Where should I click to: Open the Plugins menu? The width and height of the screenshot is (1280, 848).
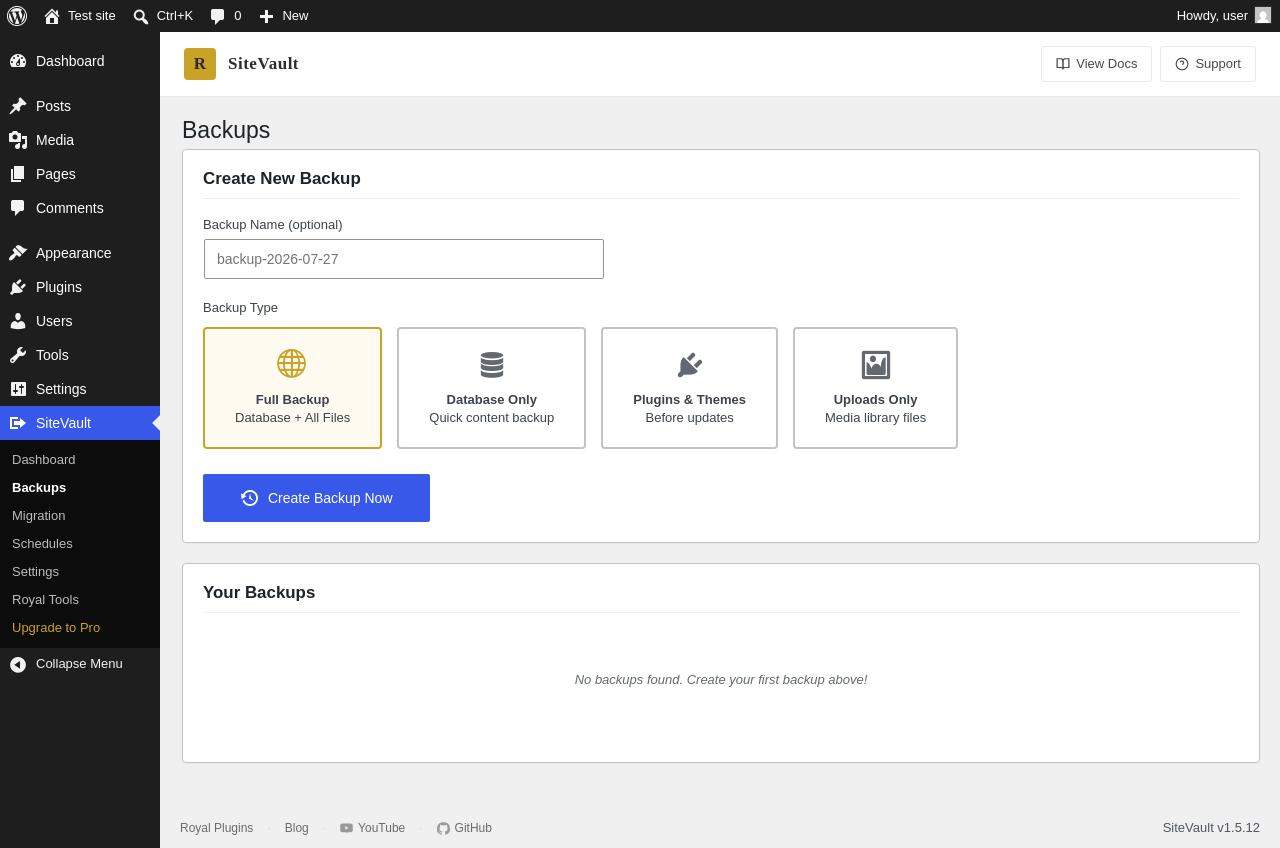click(80, 287)
